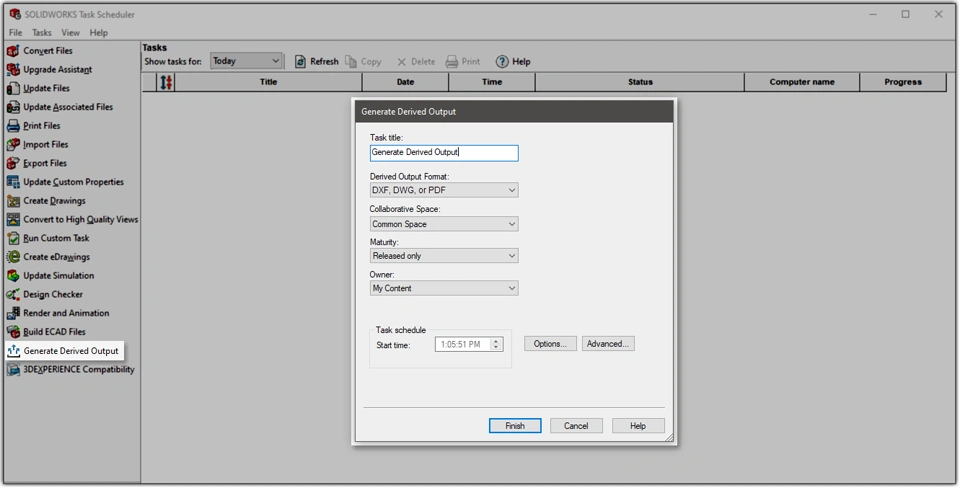The width and height of the screenshot is (960, 488).
Task: Open the File menu
Action: tap(15, 32)
